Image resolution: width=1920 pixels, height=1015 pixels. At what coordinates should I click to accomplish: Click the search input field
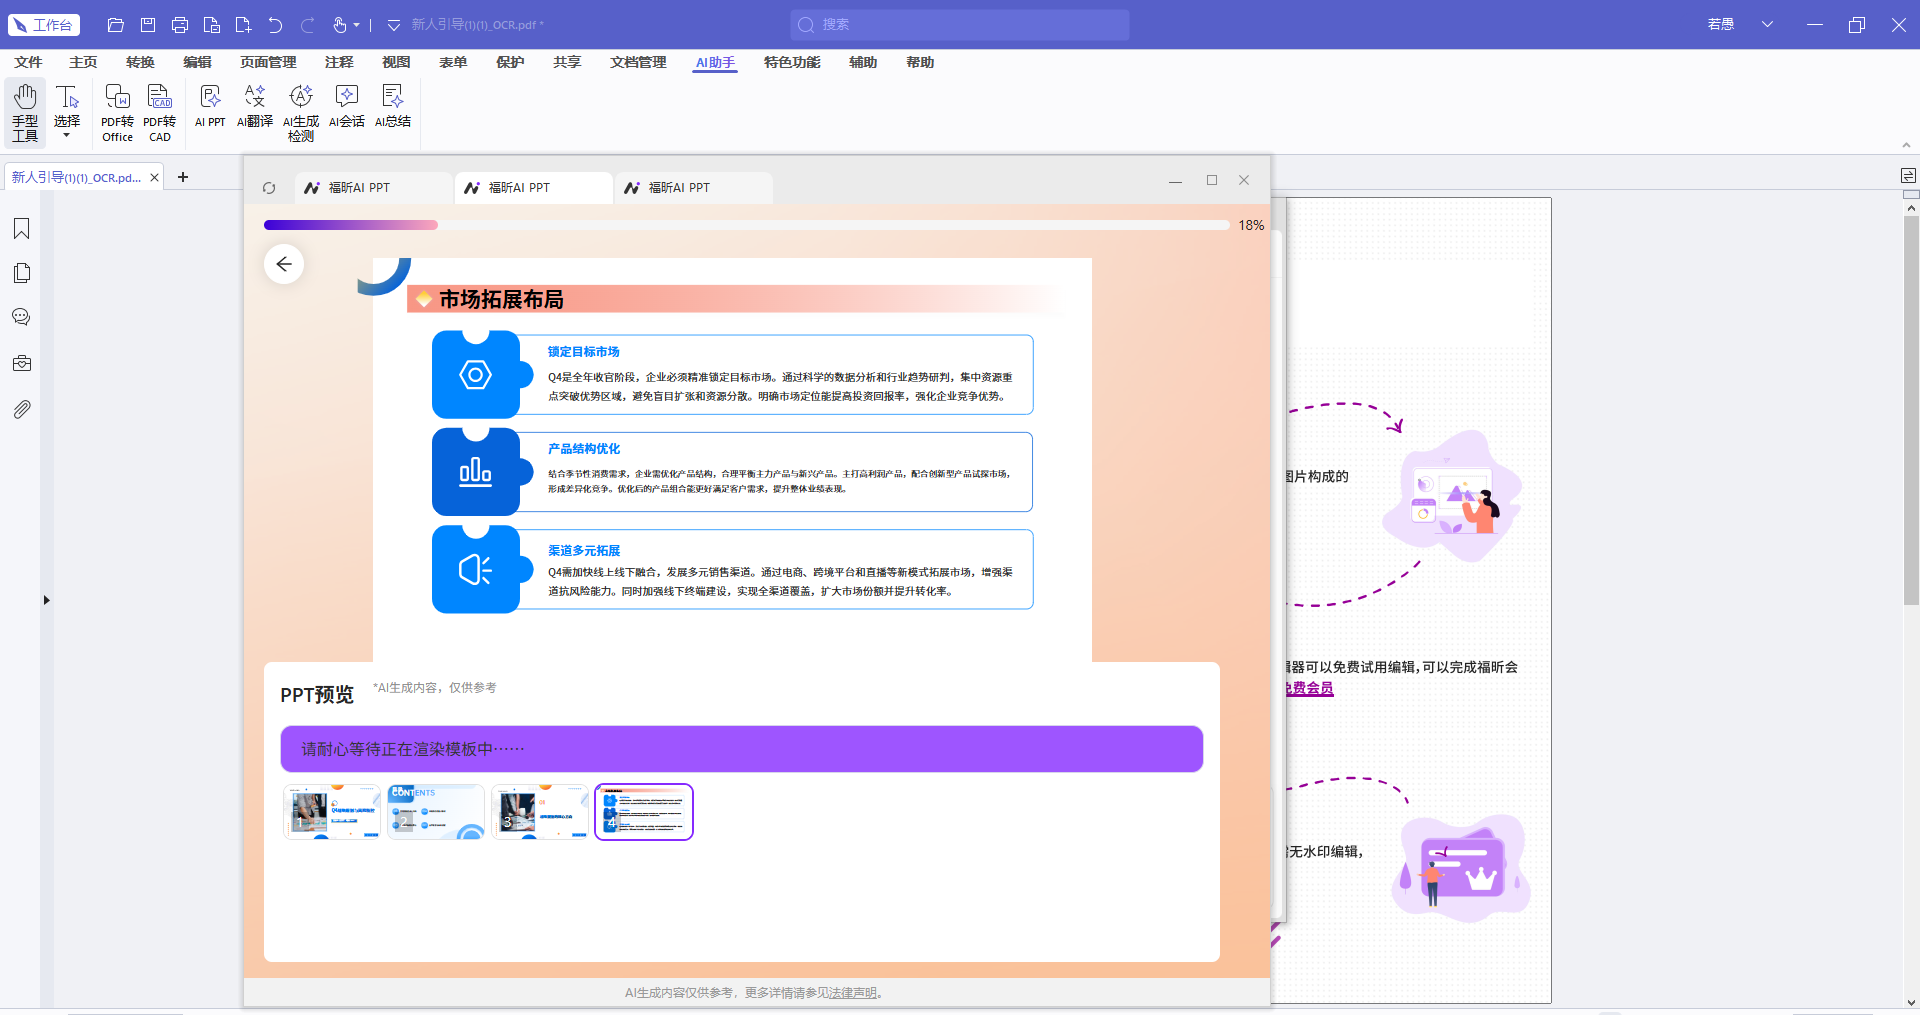point(960,25)
